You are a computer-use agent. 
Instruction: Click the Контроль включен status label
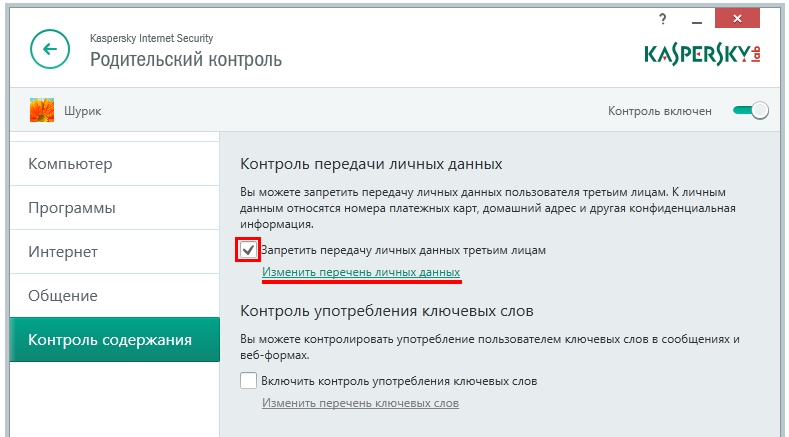click(660, 111)
